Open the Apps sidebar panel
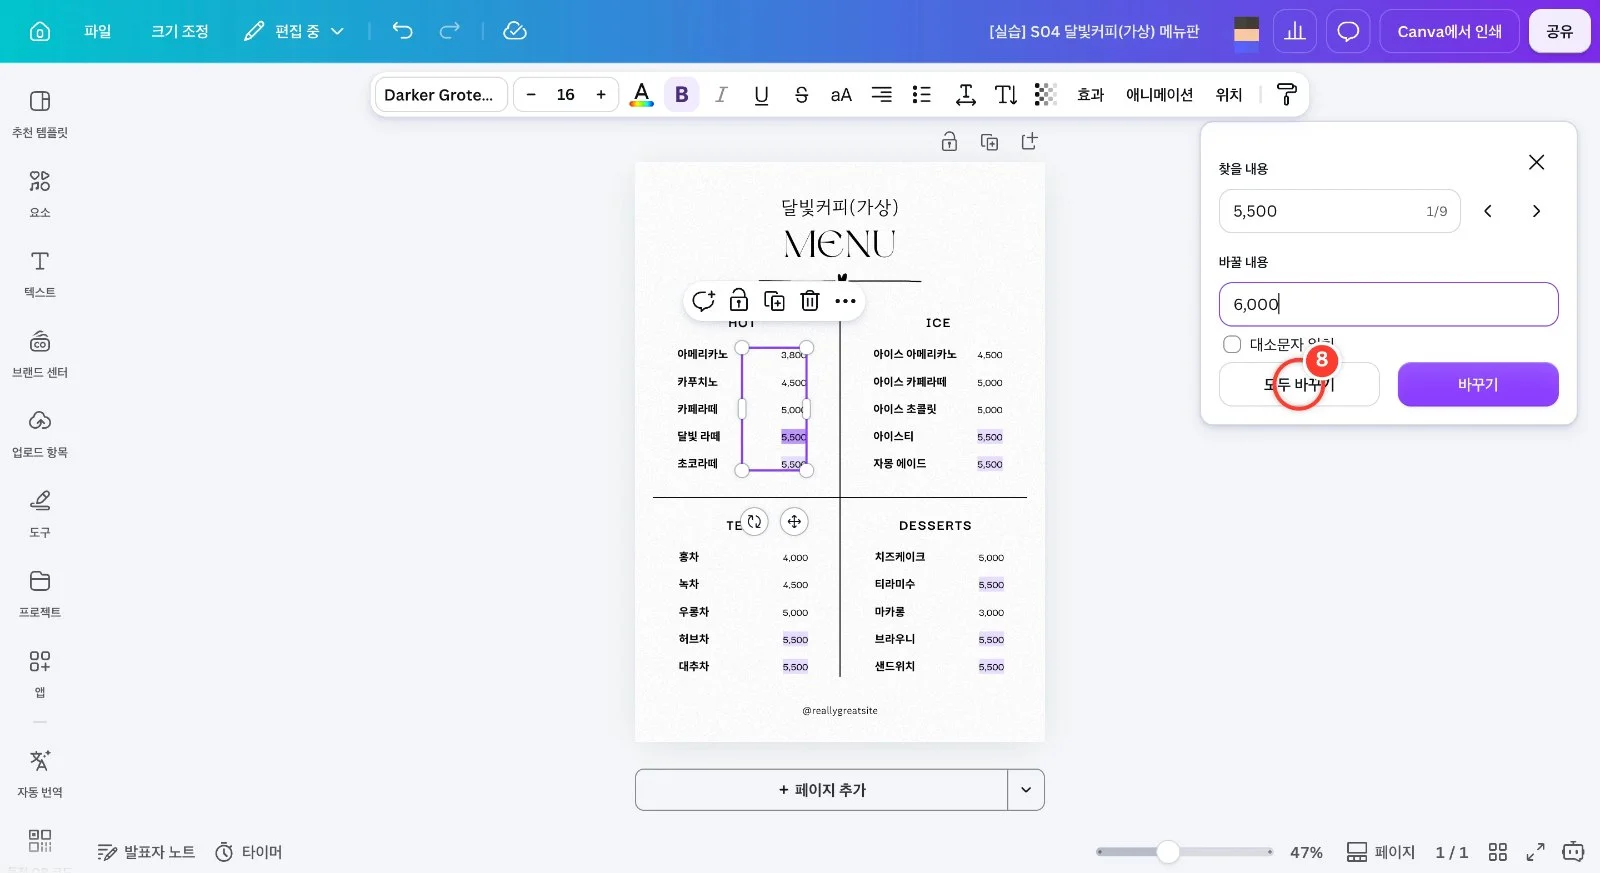This screenshot has height=873, width=1600. [x=40, y=674]
